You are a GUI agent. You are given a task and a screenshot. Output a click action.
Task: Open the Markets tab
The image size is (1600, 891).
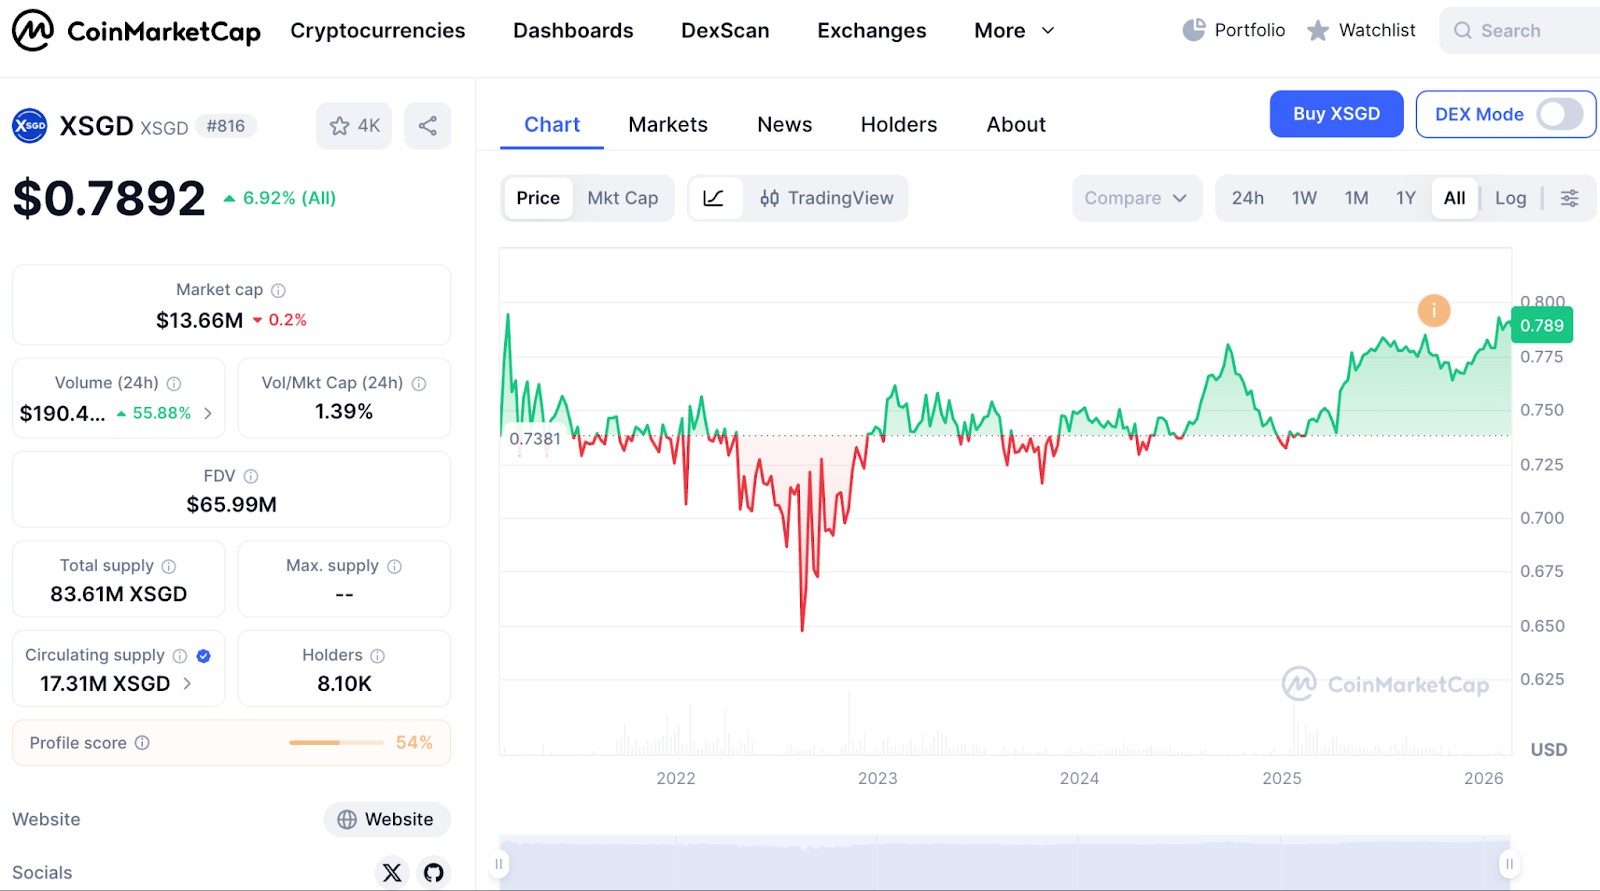(x=668, y=125)
